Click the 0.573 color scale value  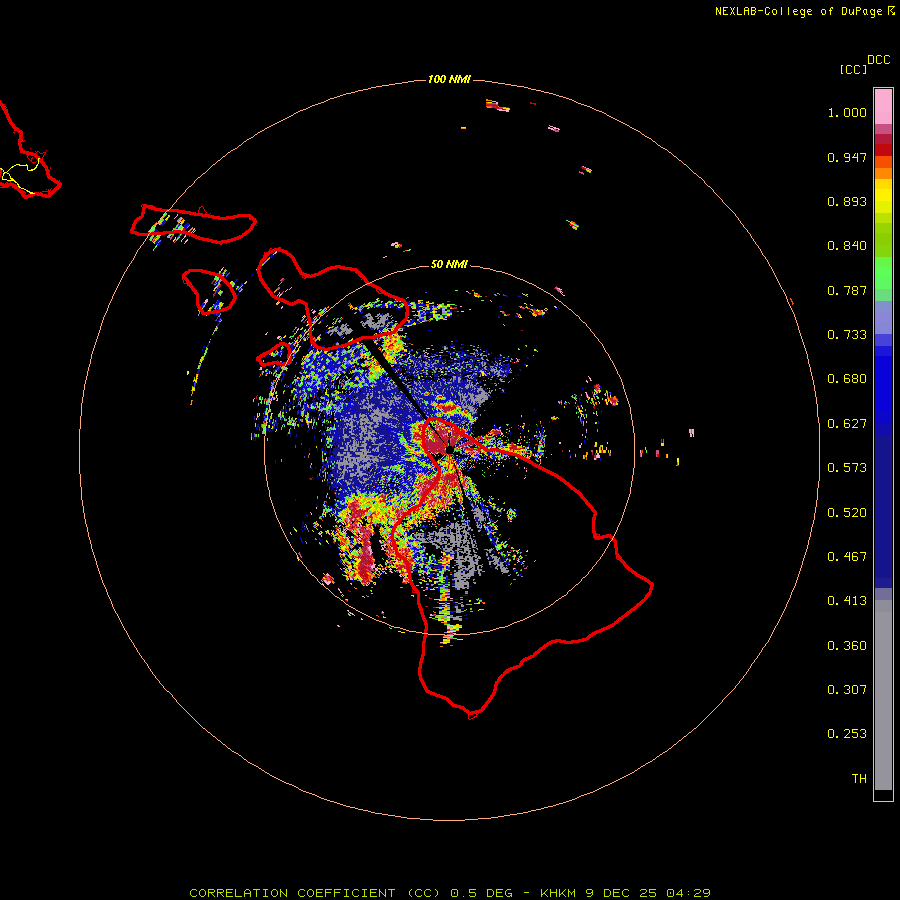(847, 468)
